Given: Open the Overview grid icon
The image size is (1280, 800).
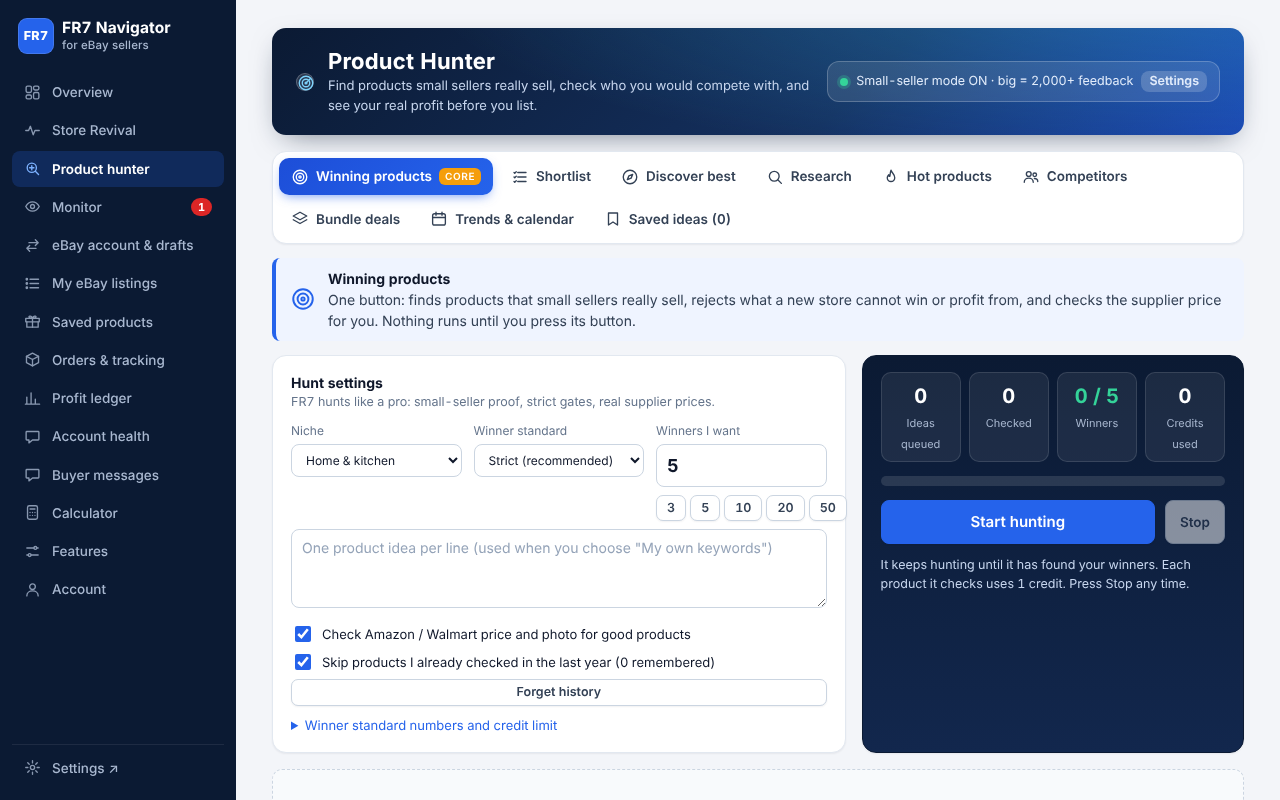Looking at the screenshot, I should (33, 92).
